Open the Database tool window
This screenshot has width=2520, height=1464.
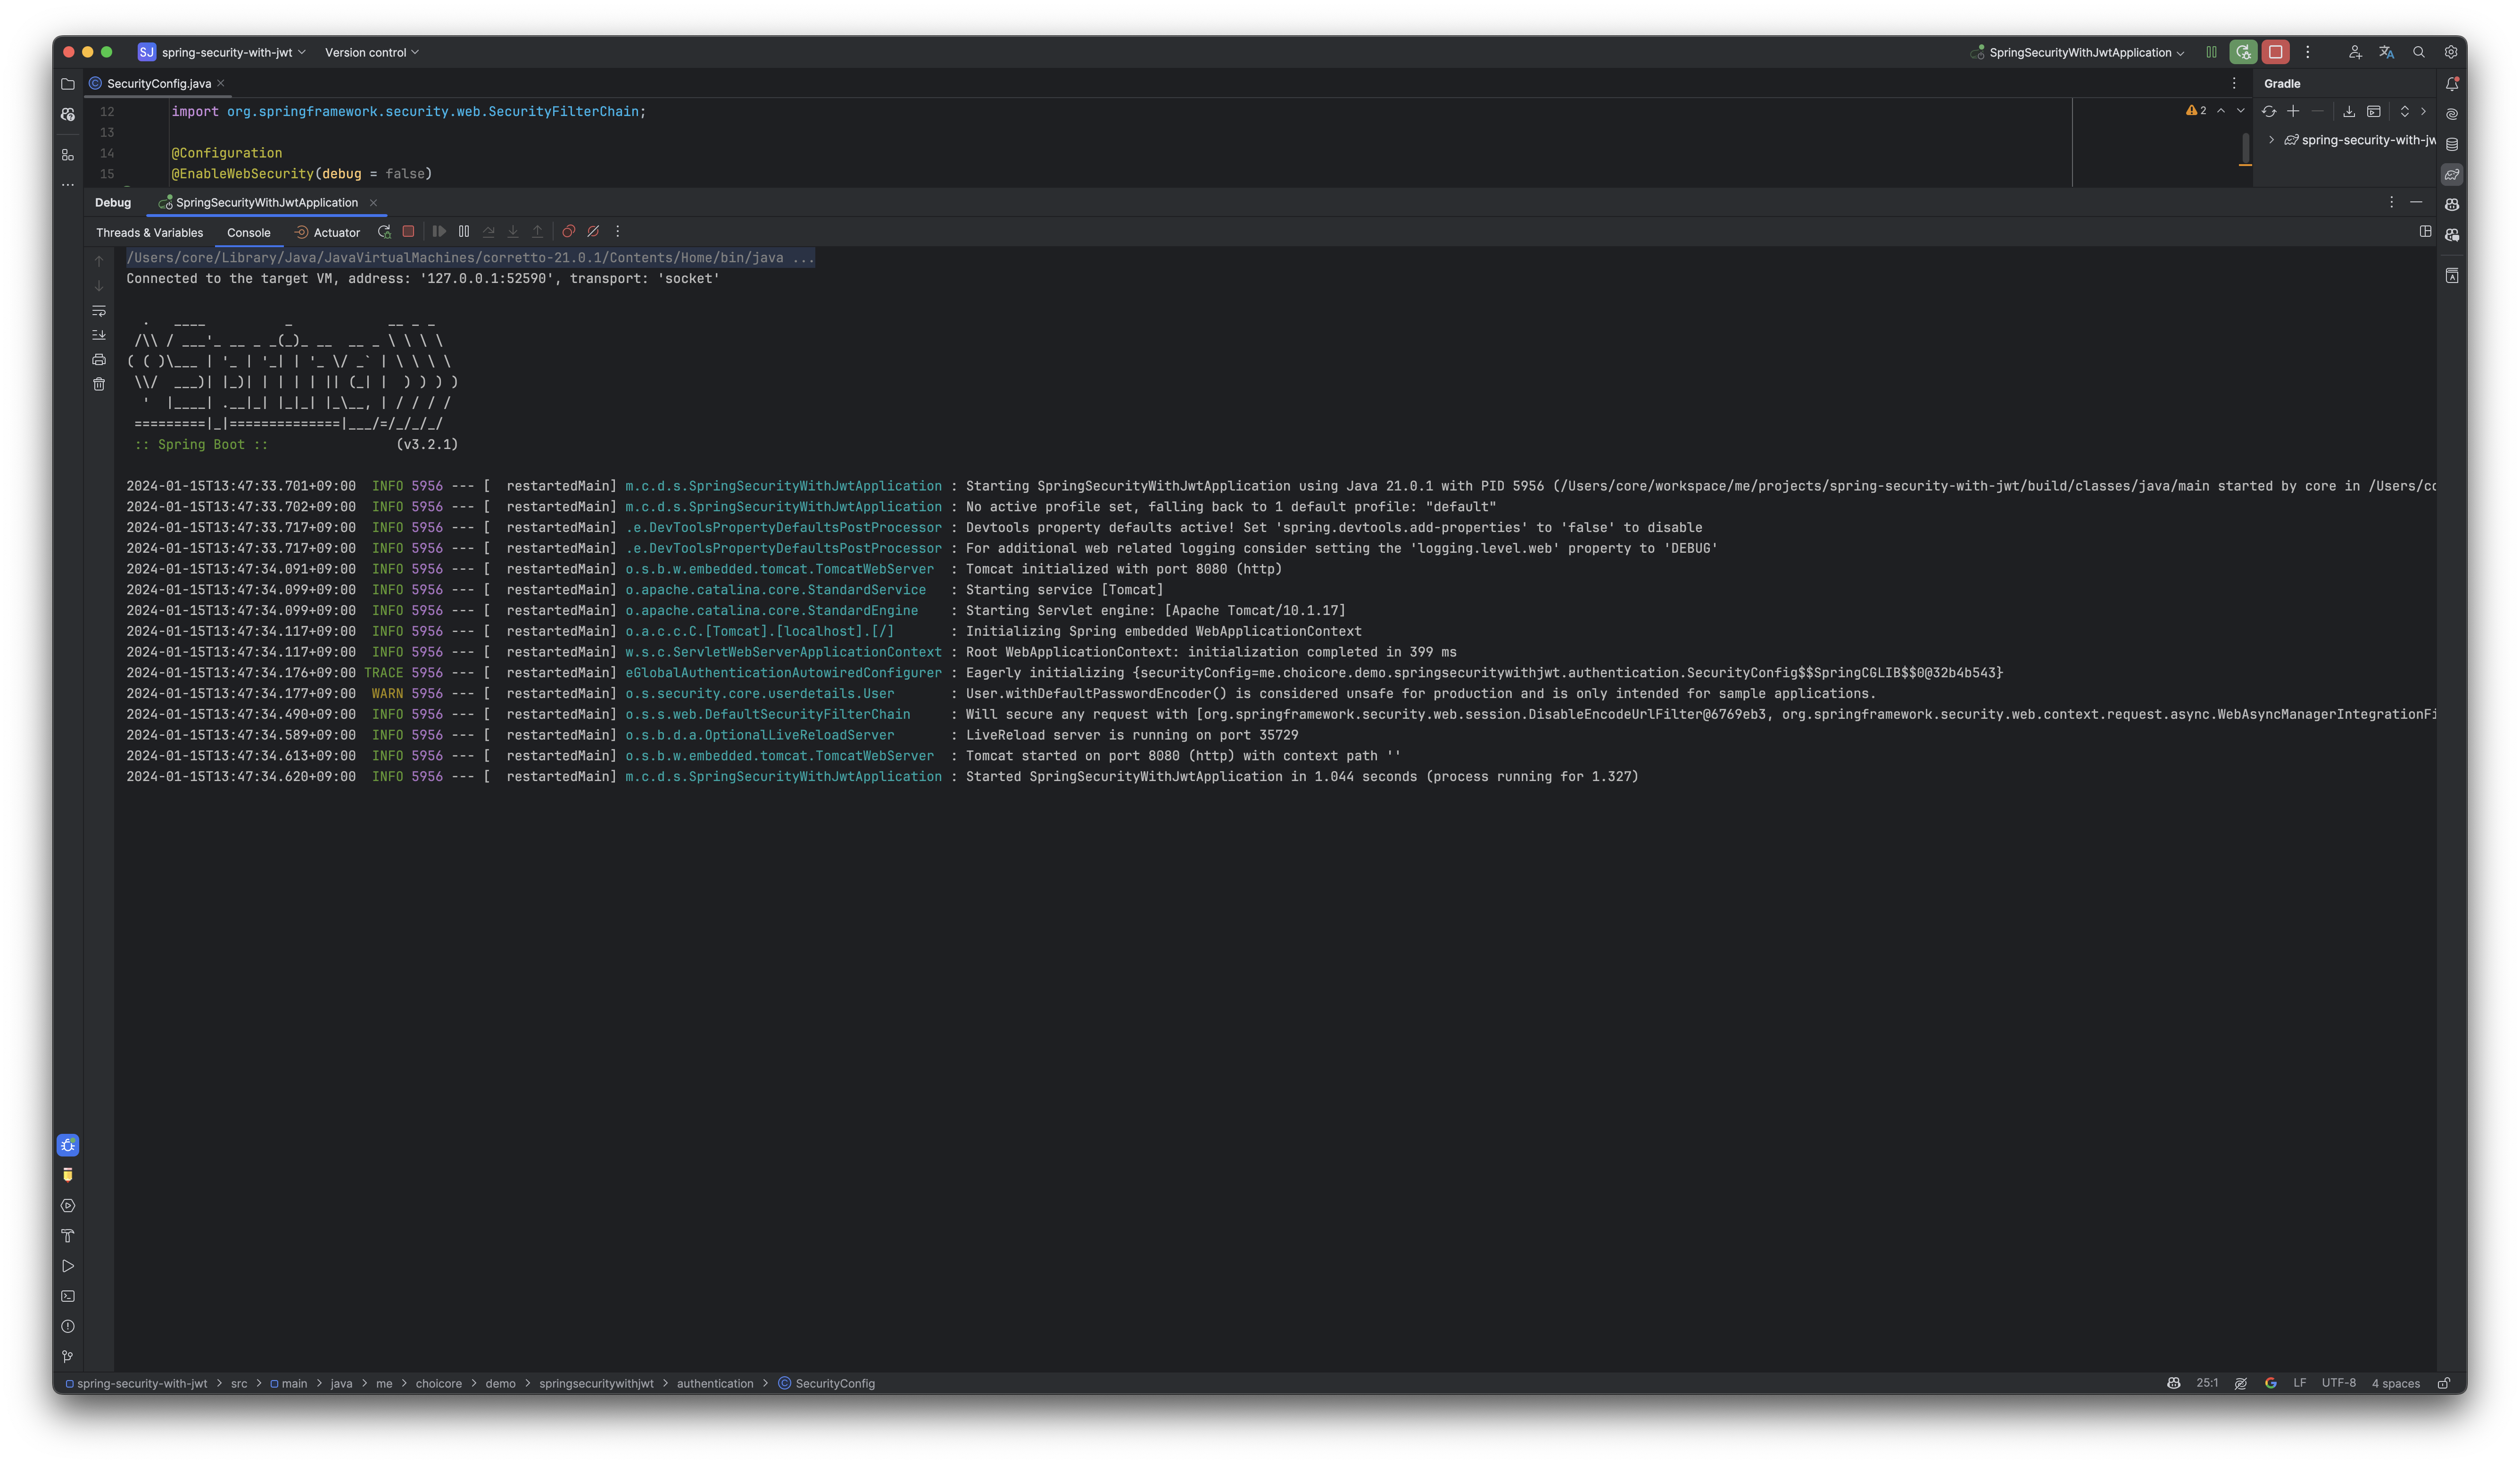pyautogui.click(x=2452, y=143)
